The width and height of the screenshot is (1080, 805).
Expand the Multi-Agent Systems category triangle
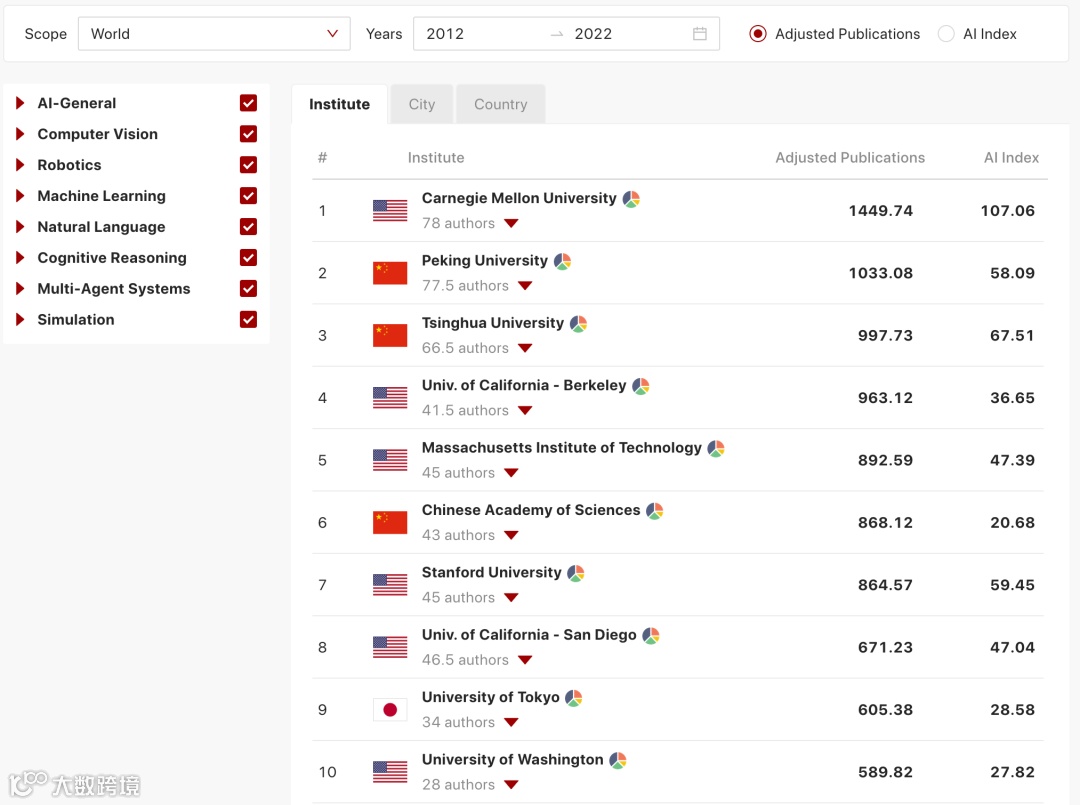coord(20,289)
